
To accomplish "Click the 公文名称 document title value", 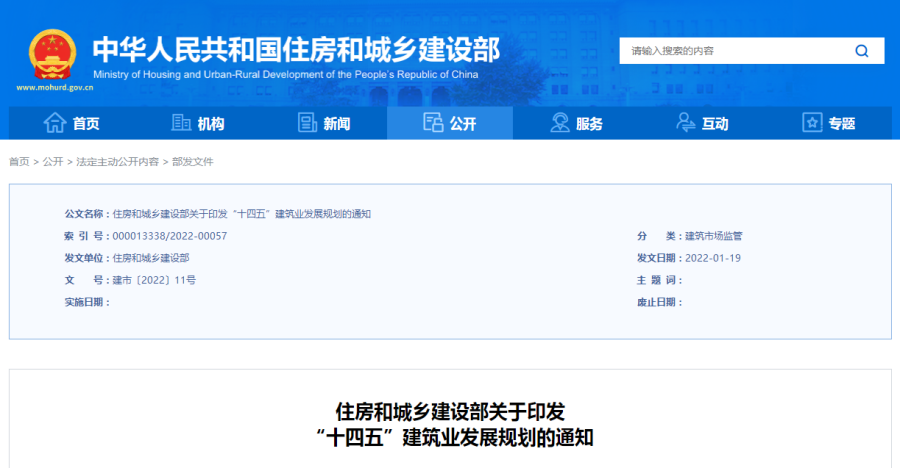I will click(x=242, y=214).
